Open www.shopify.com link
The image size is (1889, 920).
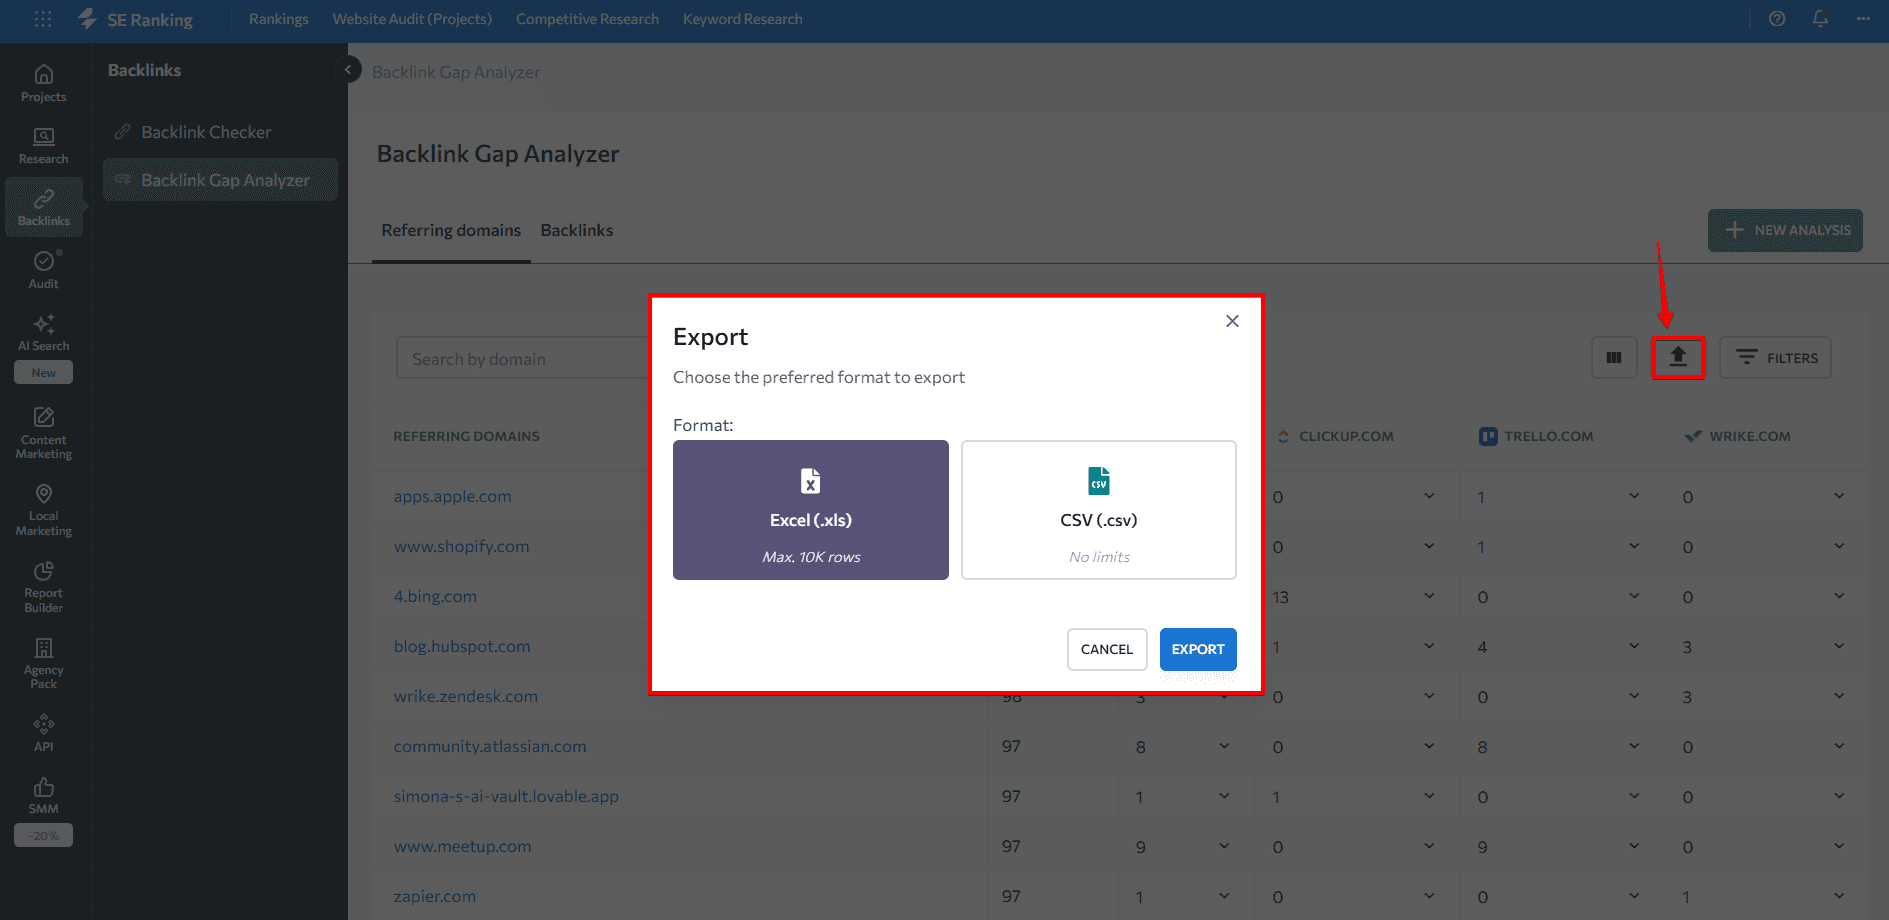(x=461, y=546)
